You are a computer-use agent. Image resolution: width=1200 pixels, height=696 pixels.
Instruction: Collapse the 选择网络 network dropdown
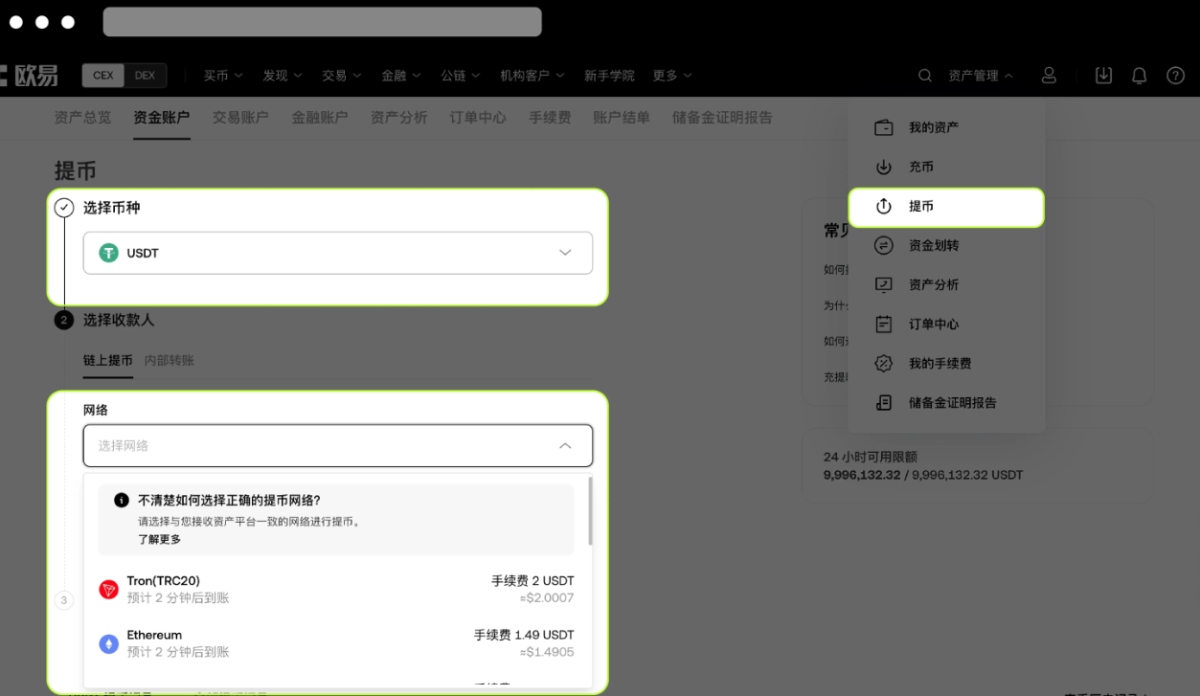(565, 446)
